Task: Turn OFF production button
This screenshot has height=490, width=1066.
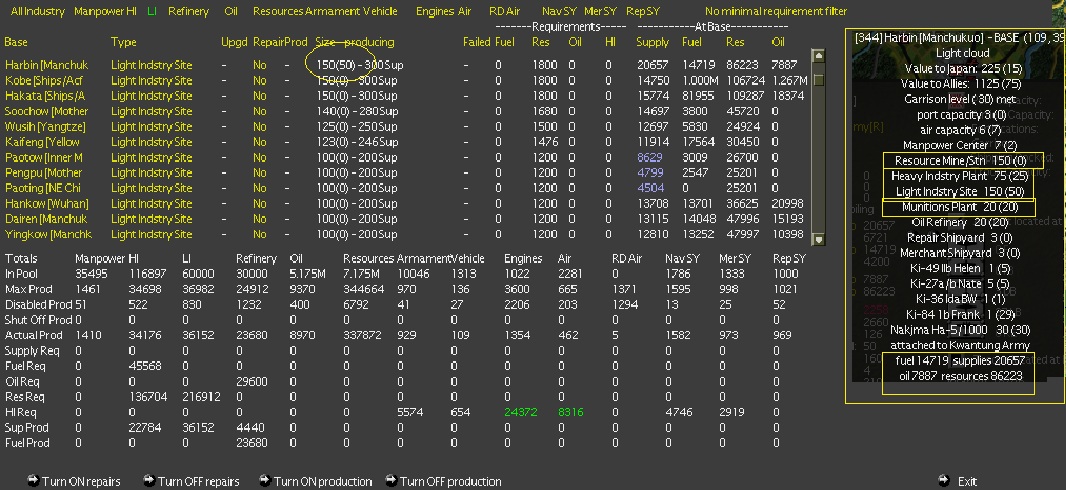Action: [443, 481]
